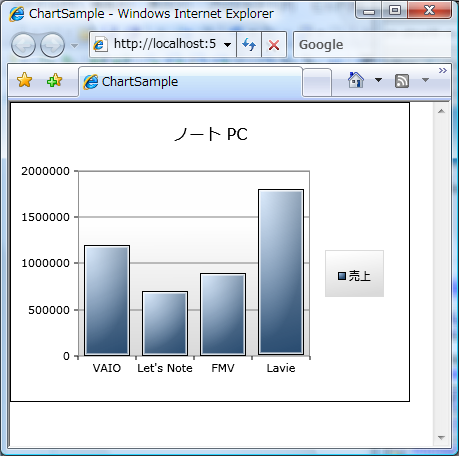Click the red Stop loading icon
459x456 pixels.
tap(274, 44)
